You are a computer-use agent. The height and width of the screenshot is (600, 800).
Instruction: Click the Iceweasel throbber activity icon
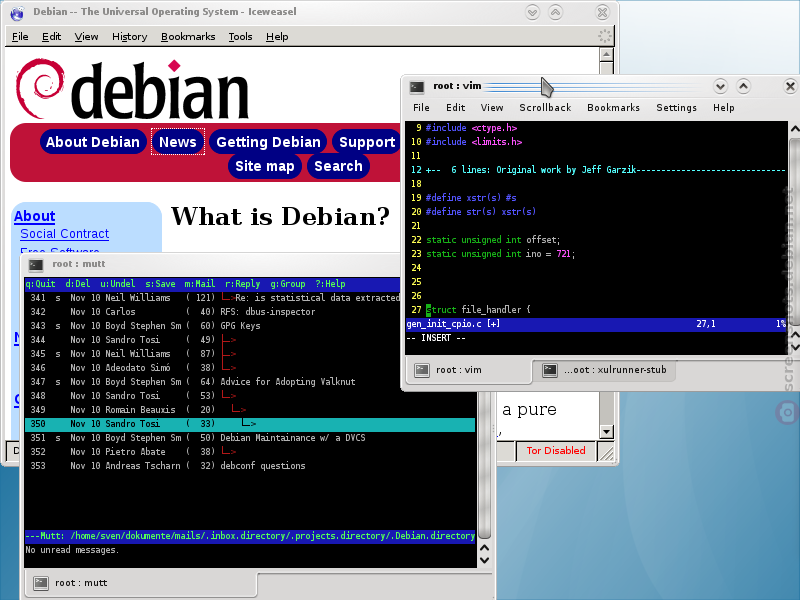coord(605,36)
